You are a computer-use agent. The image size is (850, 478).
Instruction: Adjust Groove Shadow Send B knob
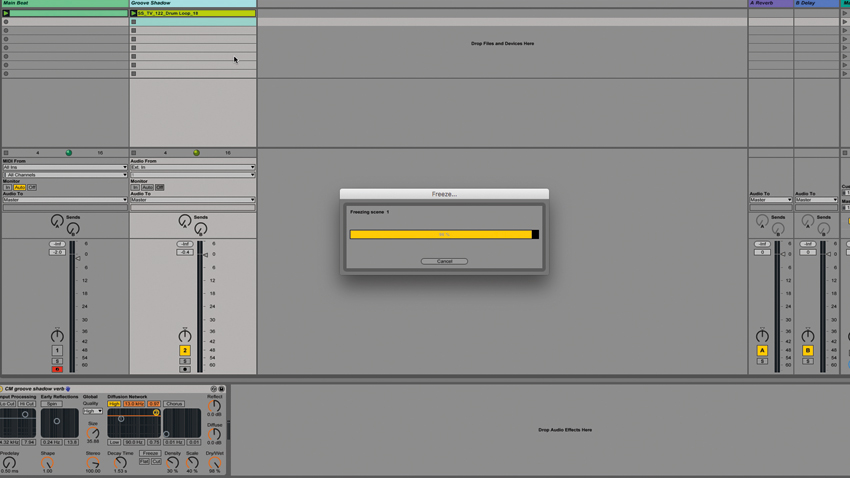201,229
